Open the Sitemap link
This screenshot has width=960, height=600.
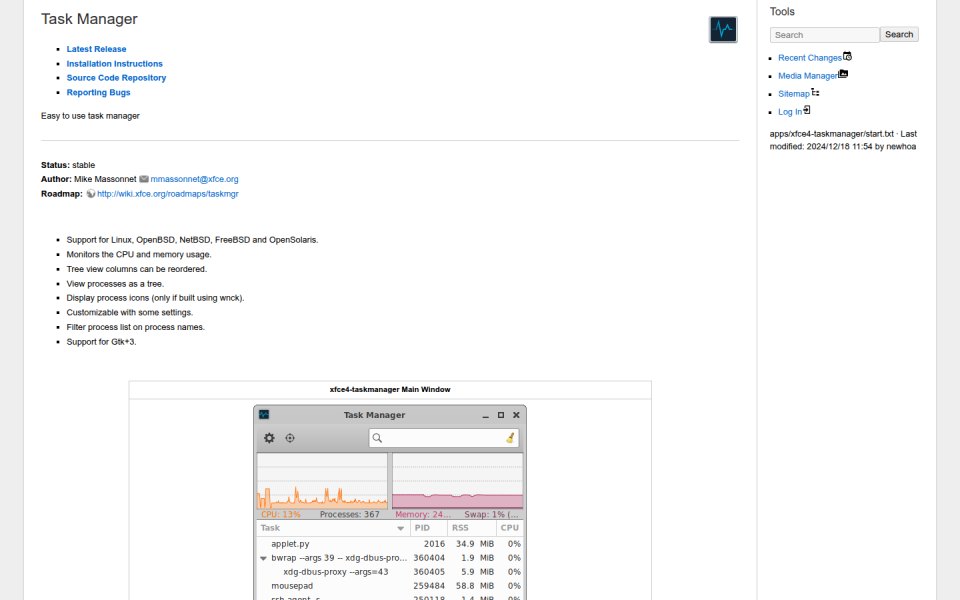point(793,94)
